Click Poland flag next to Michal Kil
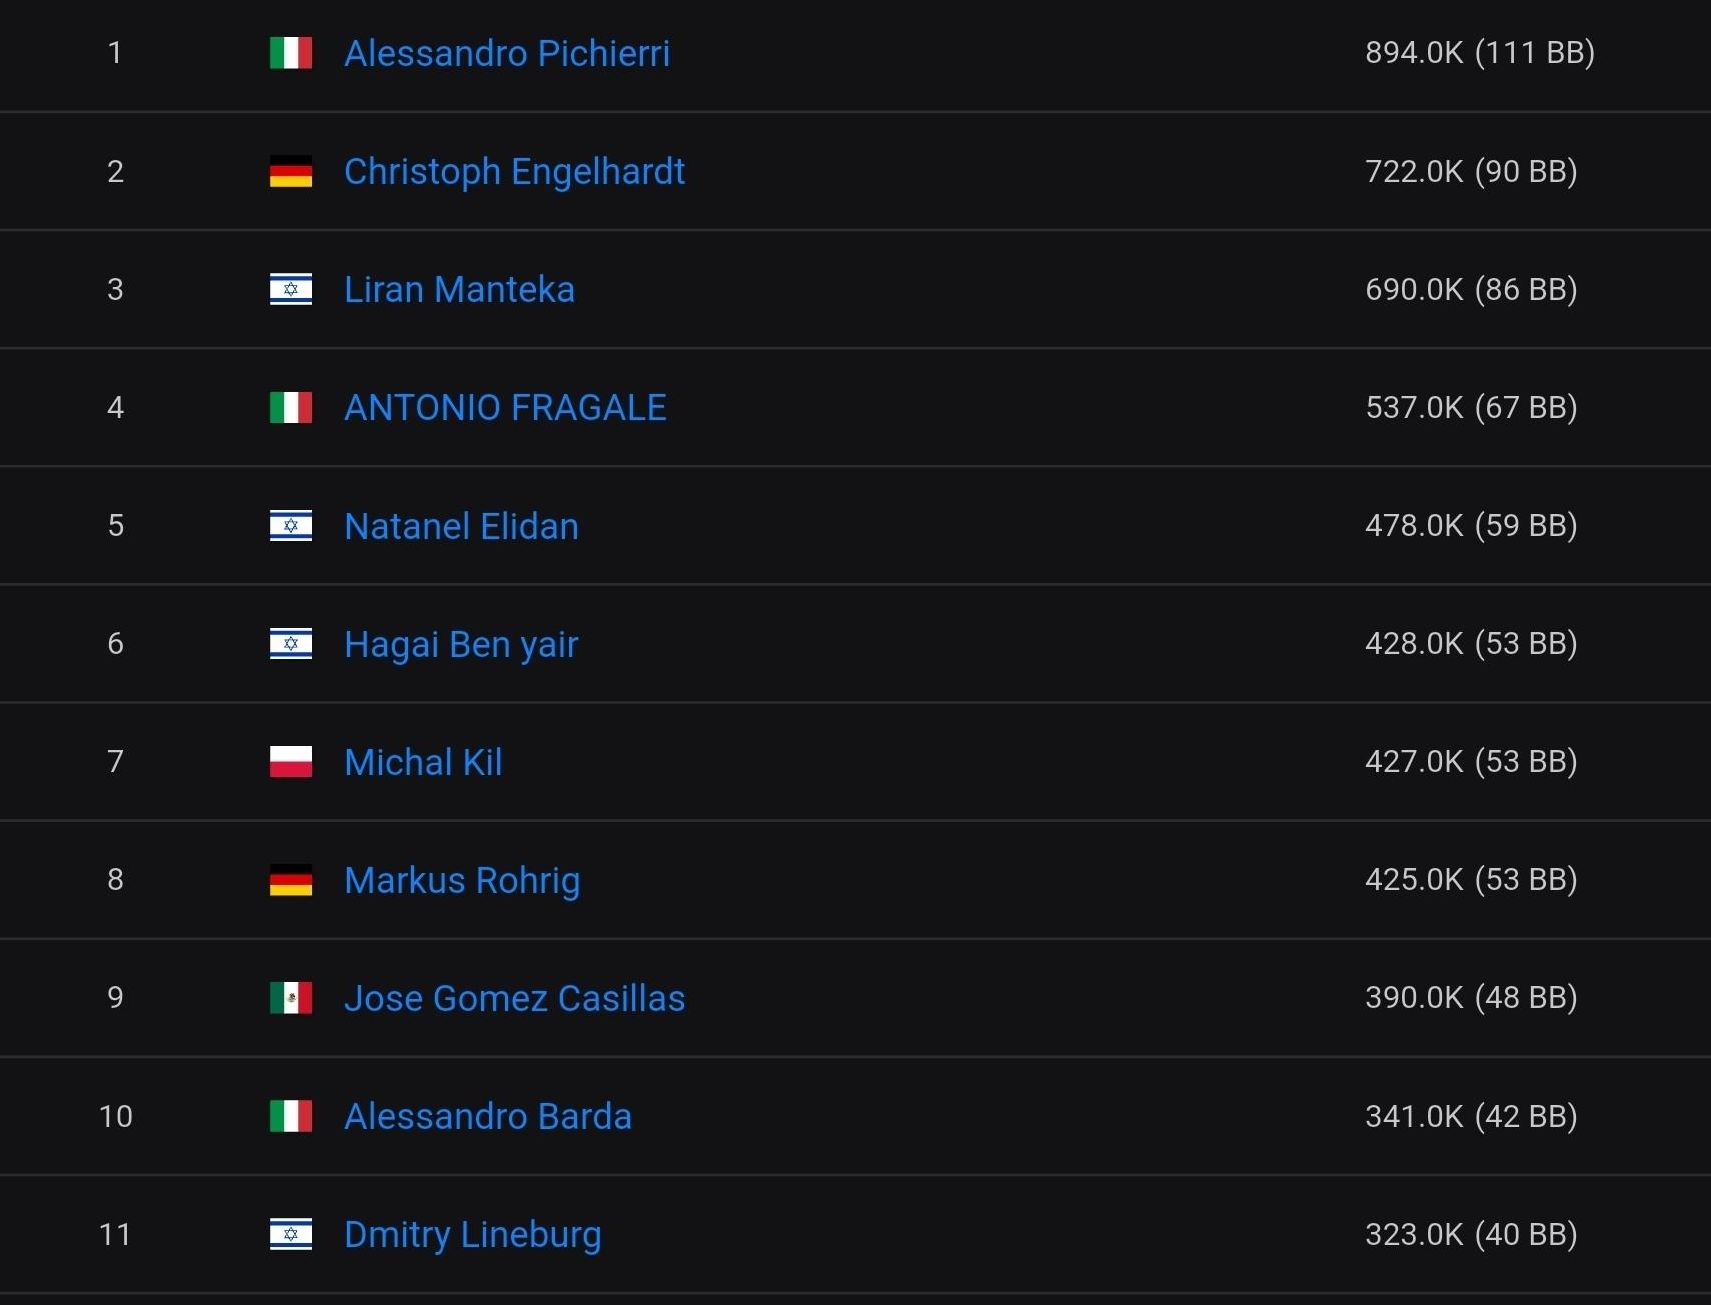Viewport: 1711px width, 1305px height. [x=291, y=762]
